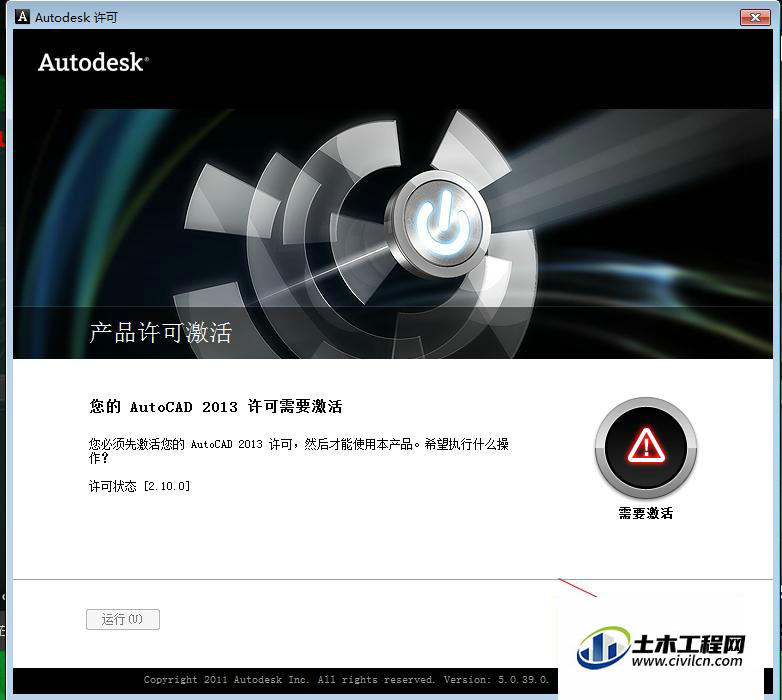
Task: Click the Autodesk title bar app icon
Action: coord(22,17)
